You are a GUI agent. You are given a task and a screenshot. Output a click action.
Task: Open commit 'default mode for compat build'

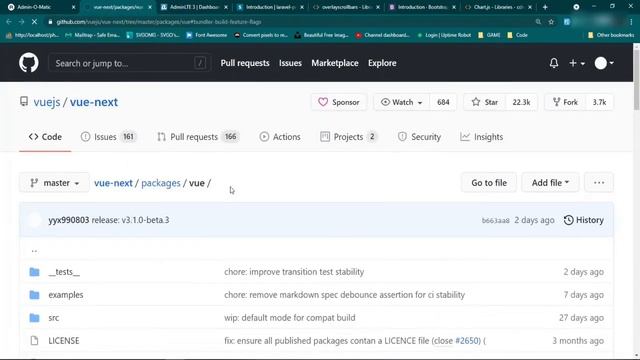[x=290, y=318]
